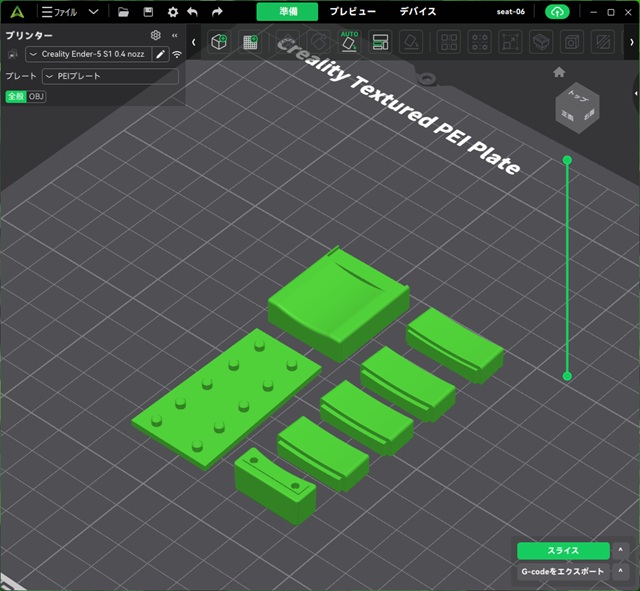Expand the PEIプレート plate type dropdown
The width and height of the screenshot is (640, 591).
point(110,76)
